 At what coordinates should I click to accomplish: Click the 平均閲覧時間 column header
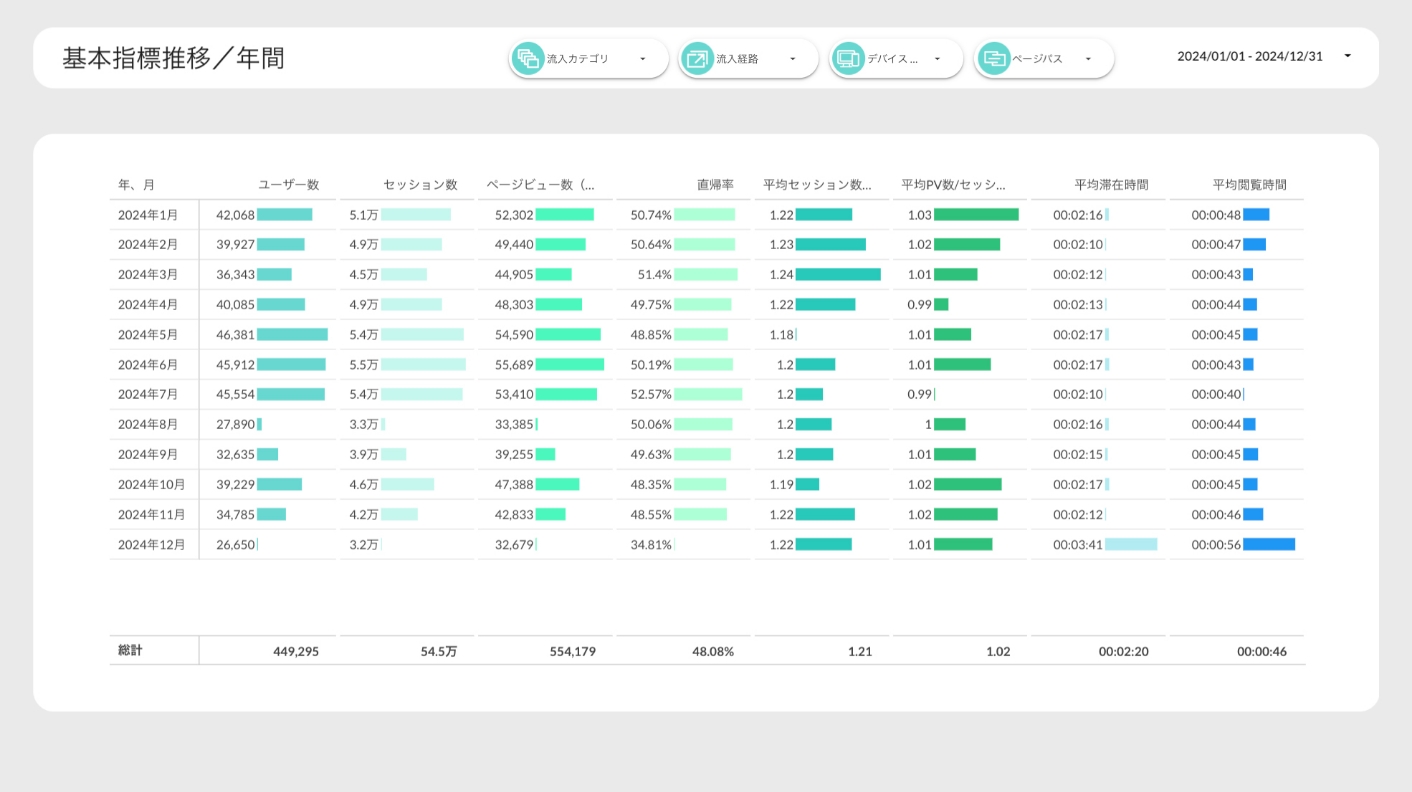1249,185
